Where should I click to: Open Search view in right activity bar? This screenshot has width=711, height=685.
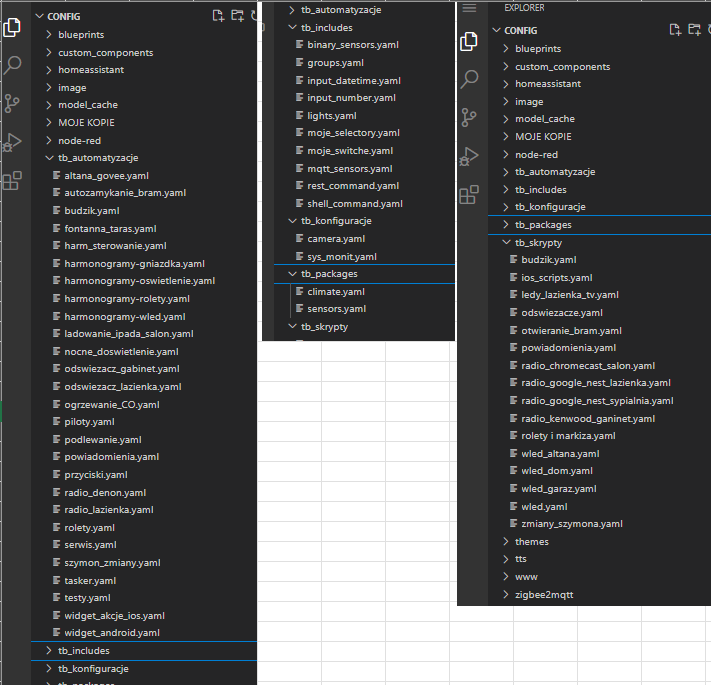point(469,80)
